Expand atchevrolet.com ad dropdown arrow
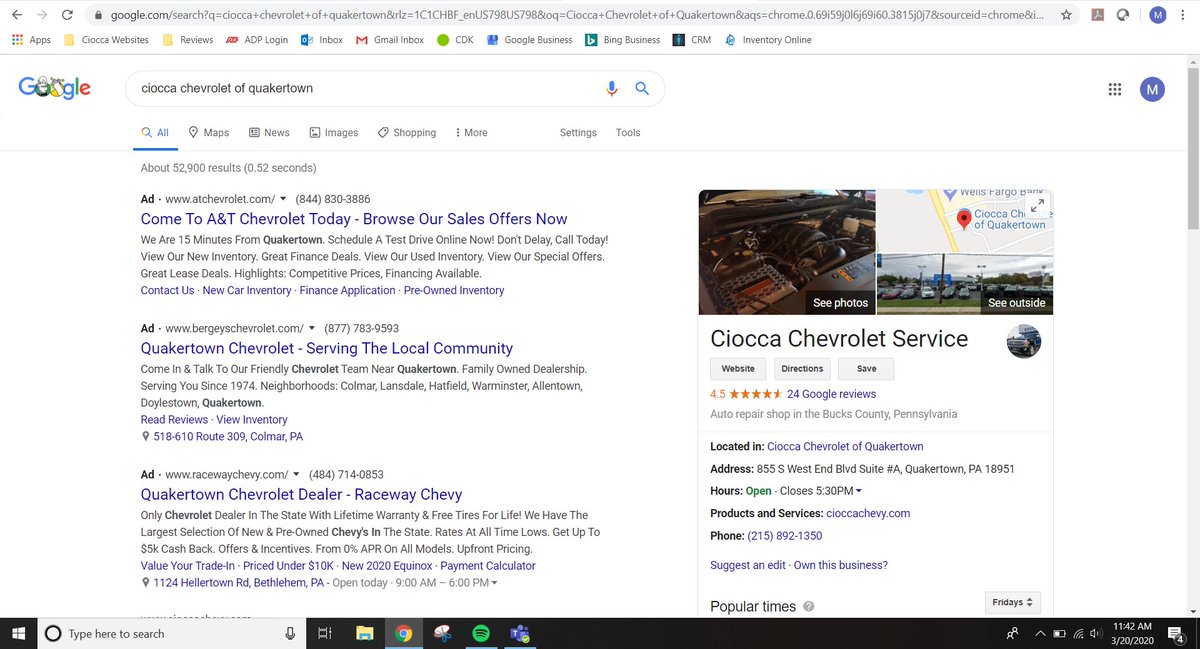Image resolution: width=1200 pixels, height=649 pixels. click(283, 199)
